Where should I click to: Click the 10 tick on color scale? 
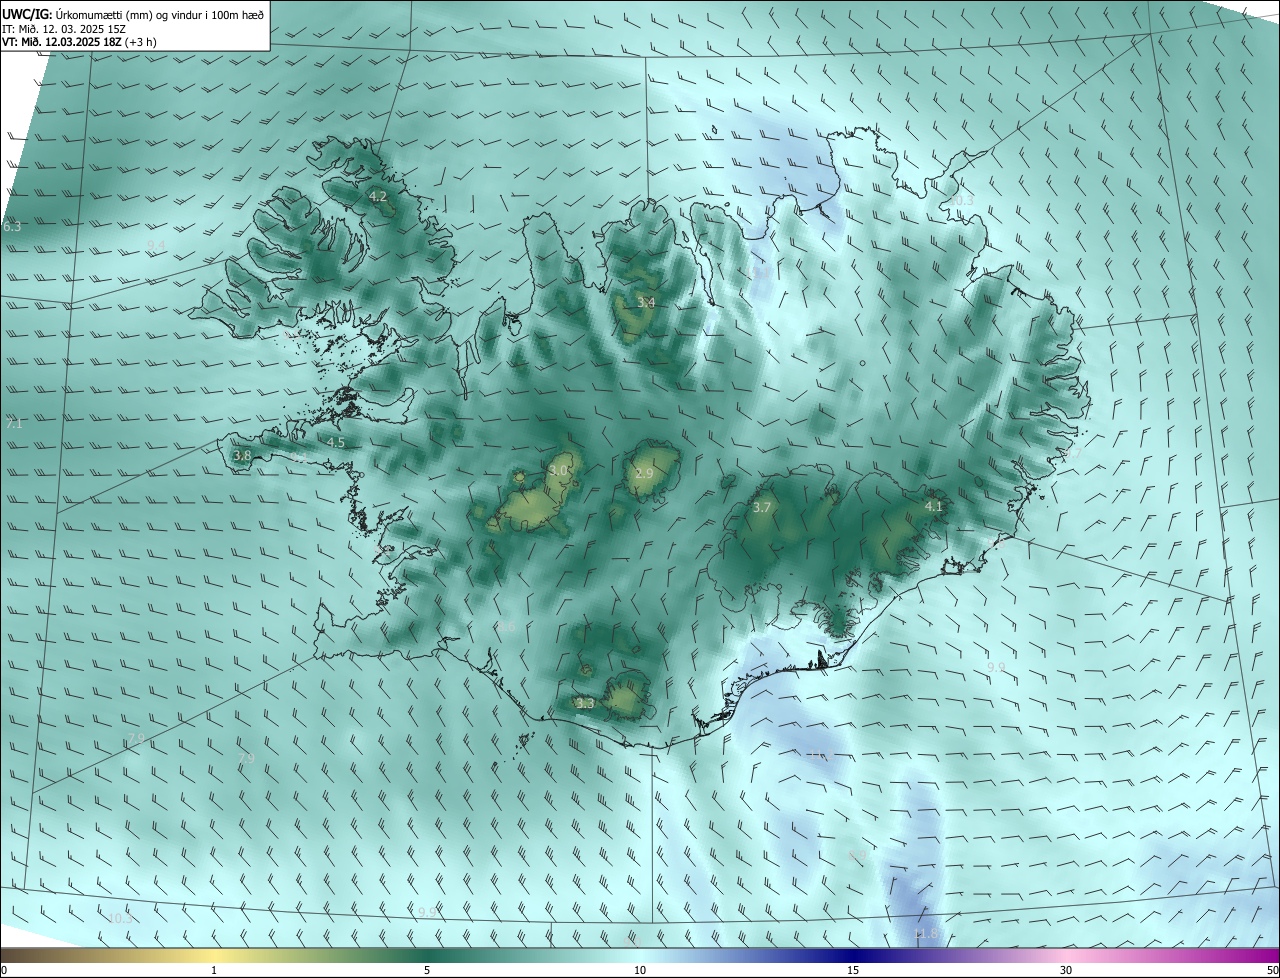tap(640, 971)
